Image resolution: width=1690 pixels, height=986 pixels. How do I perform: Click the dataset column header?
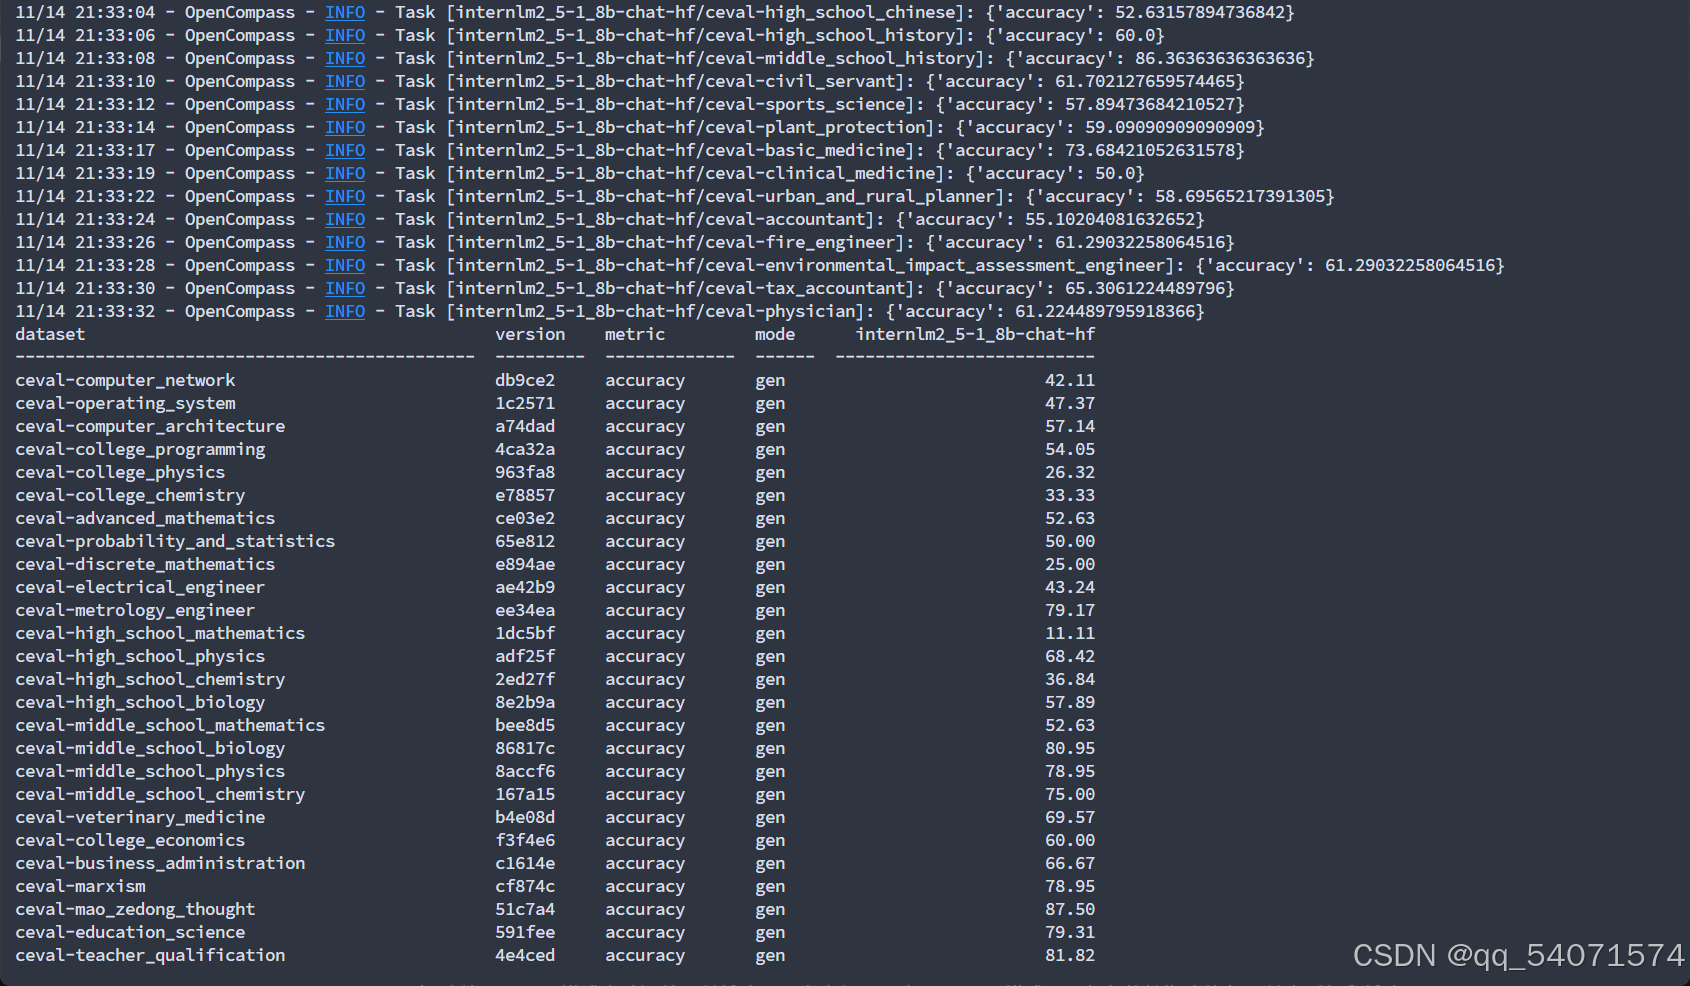pos(49,334)
